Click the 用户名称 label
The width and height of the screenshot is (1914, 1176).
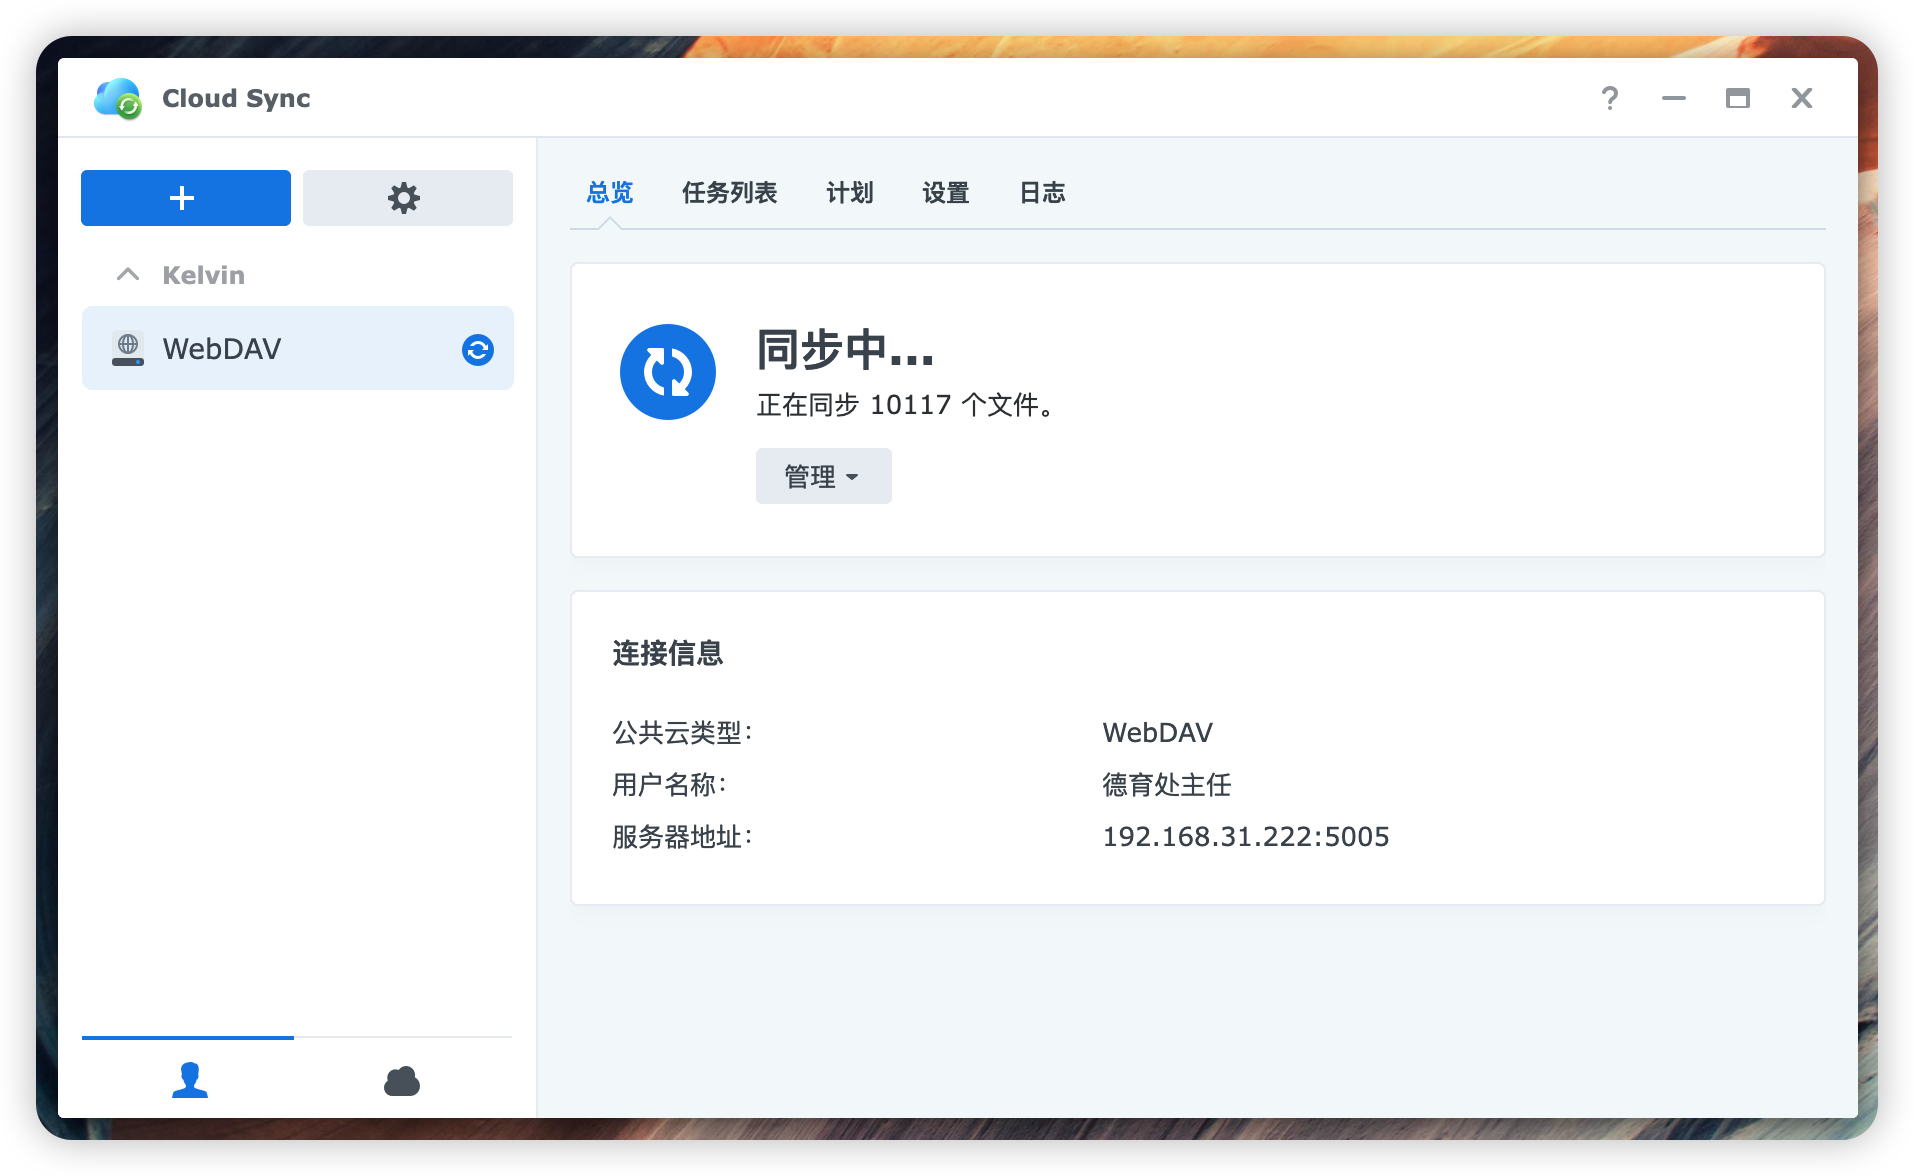pos(669,785)
